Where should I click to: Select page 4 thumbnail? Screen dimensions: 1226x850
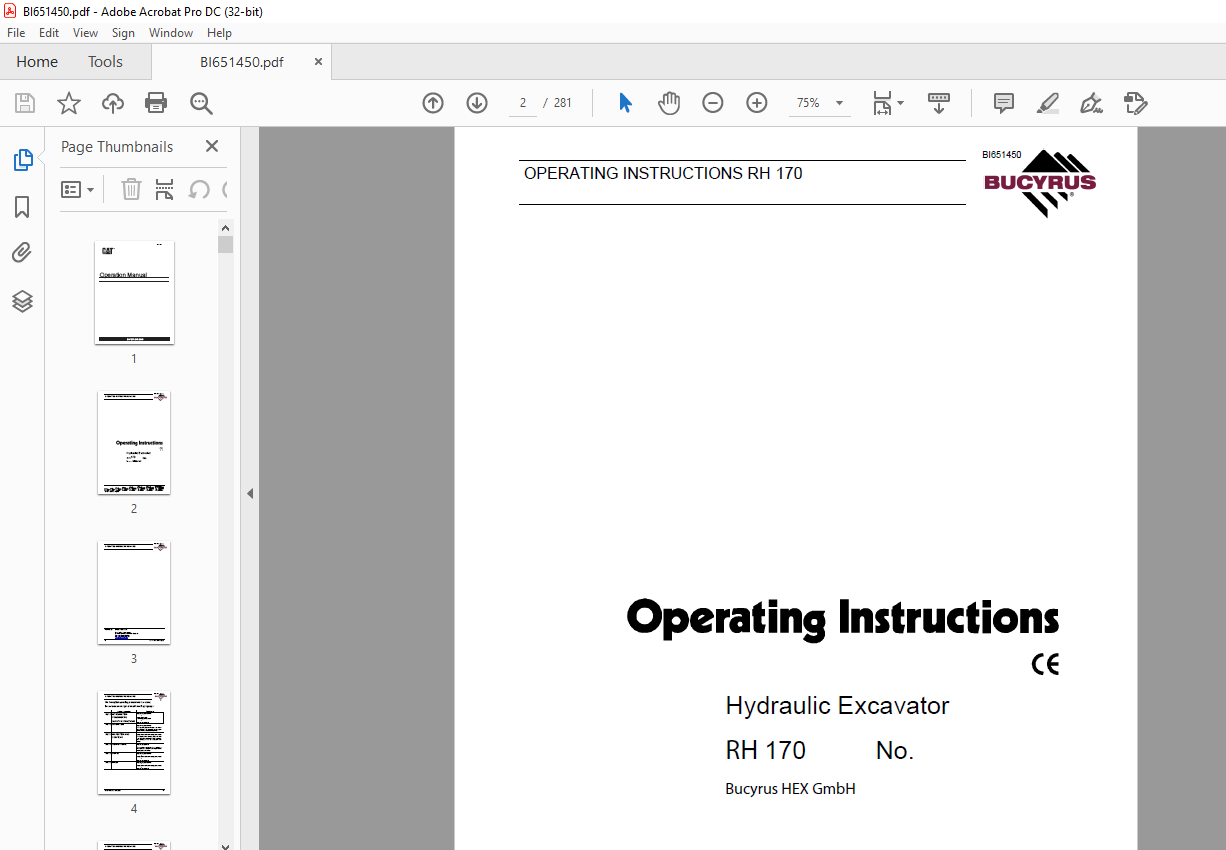pos(134,743)
